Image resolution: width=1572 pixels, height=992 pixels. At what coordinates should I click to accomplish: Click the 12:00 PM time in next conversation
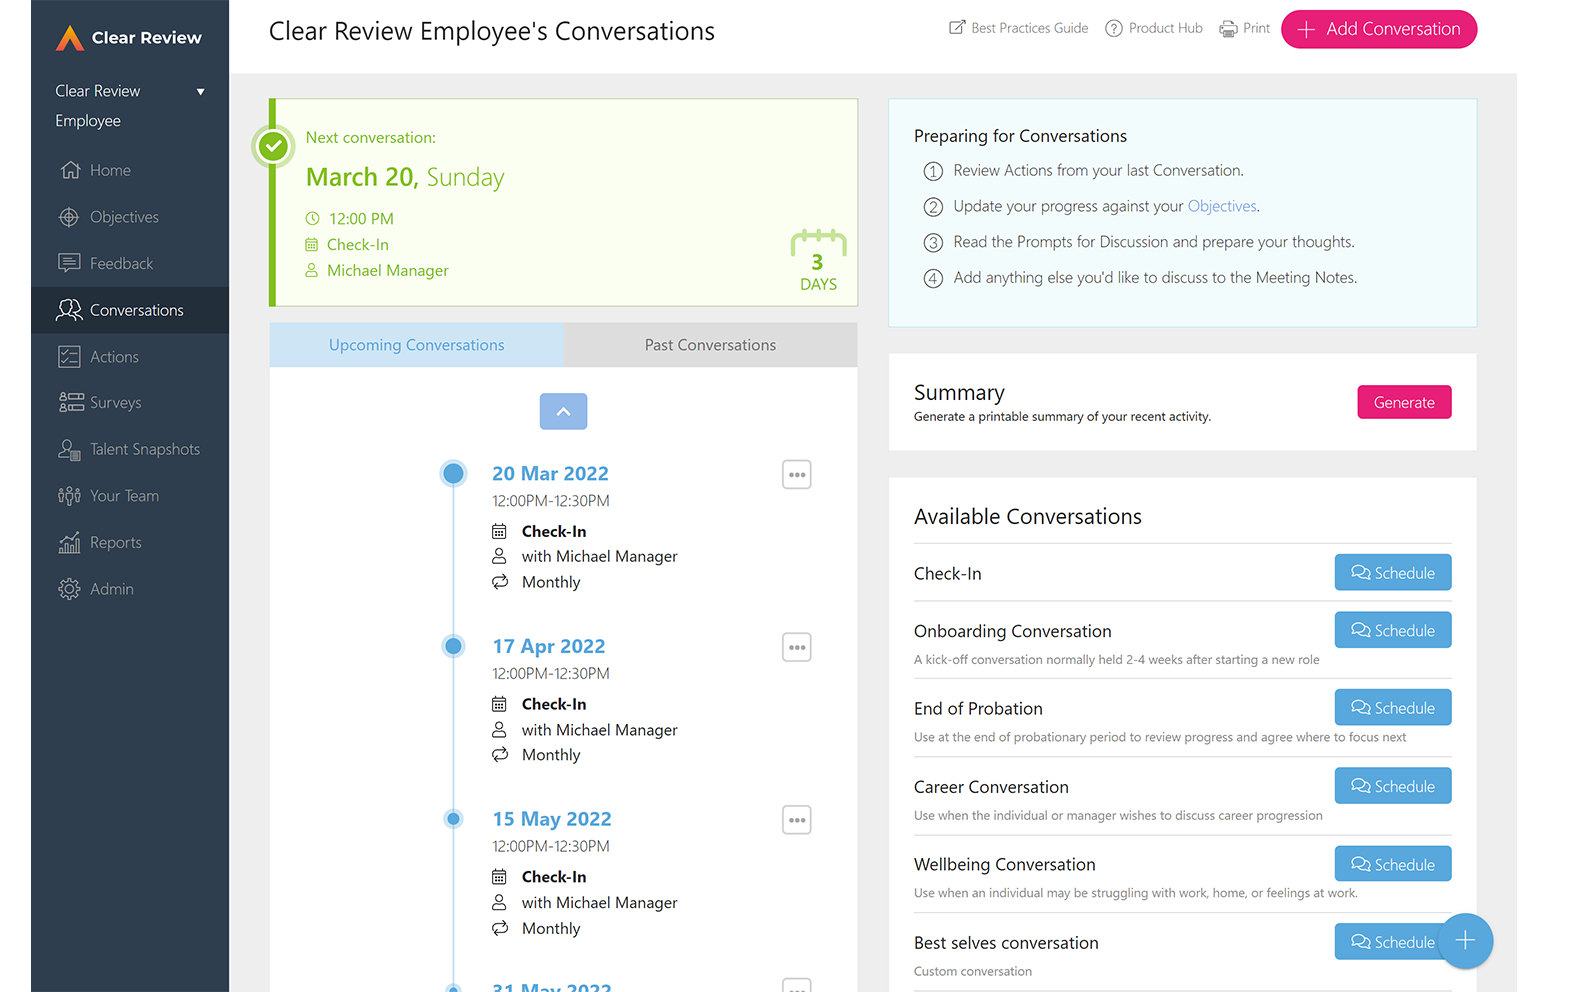tap(361, 219)
